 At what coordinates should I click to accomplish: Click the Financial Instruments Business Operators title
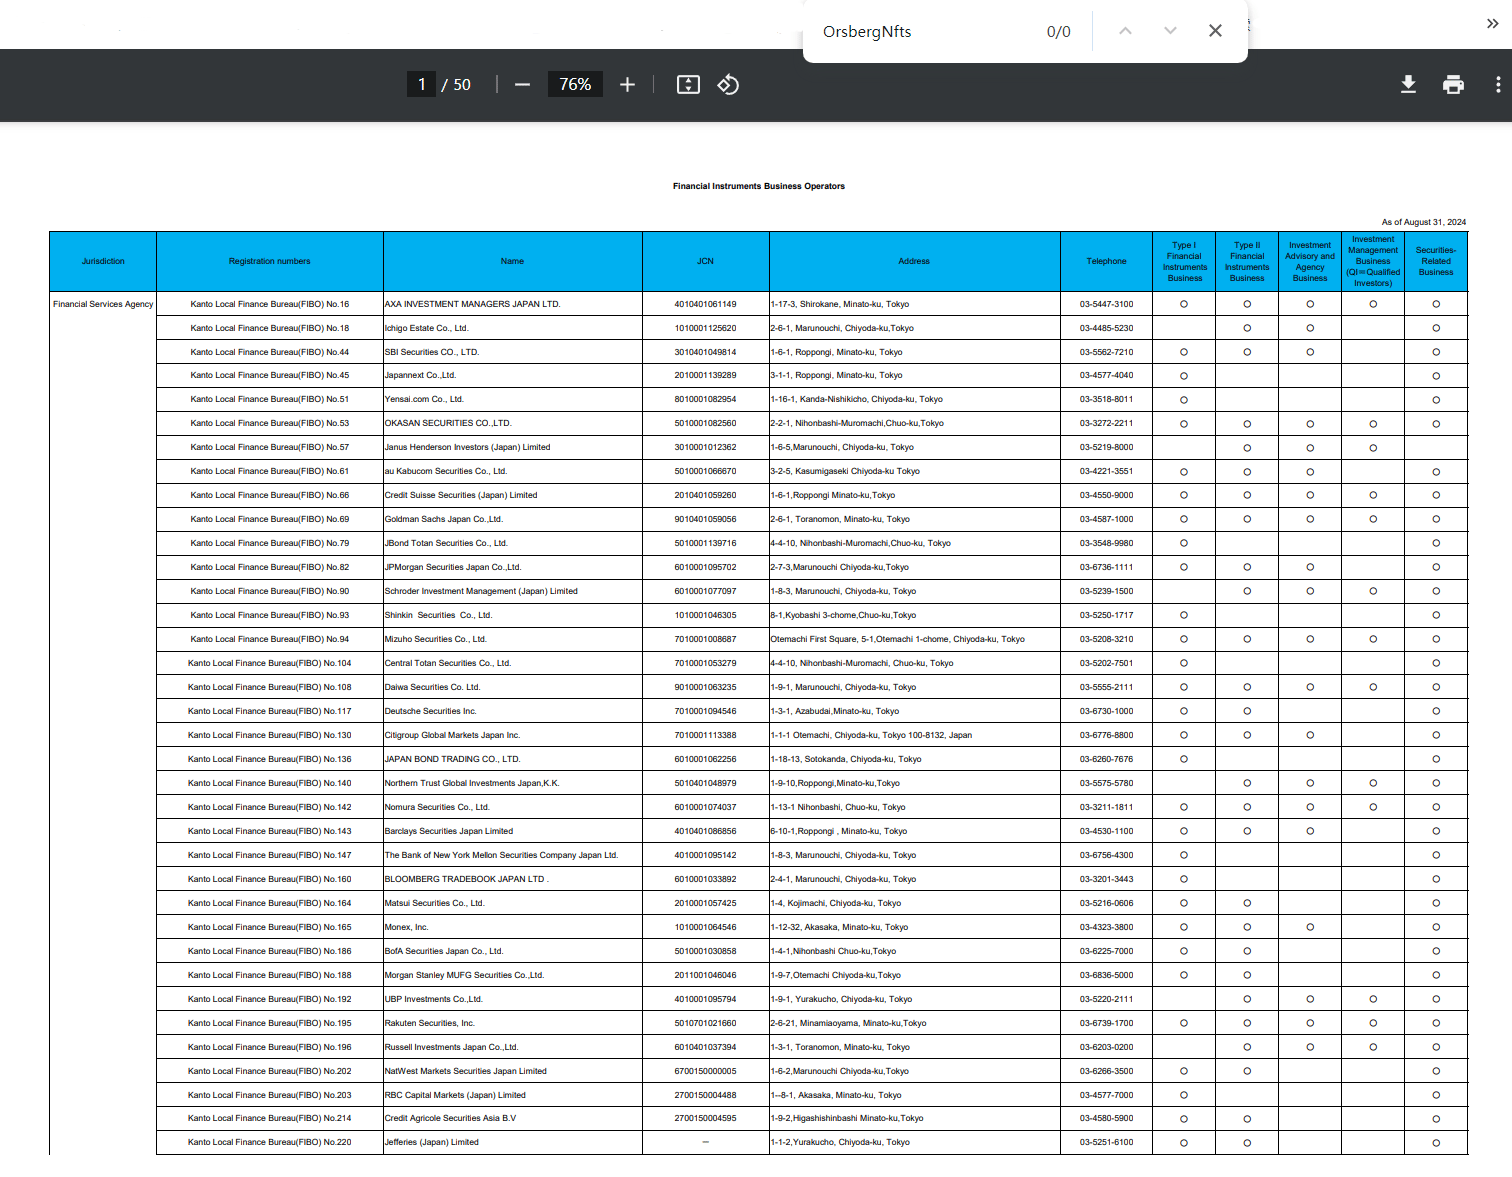tap(759, 186)
